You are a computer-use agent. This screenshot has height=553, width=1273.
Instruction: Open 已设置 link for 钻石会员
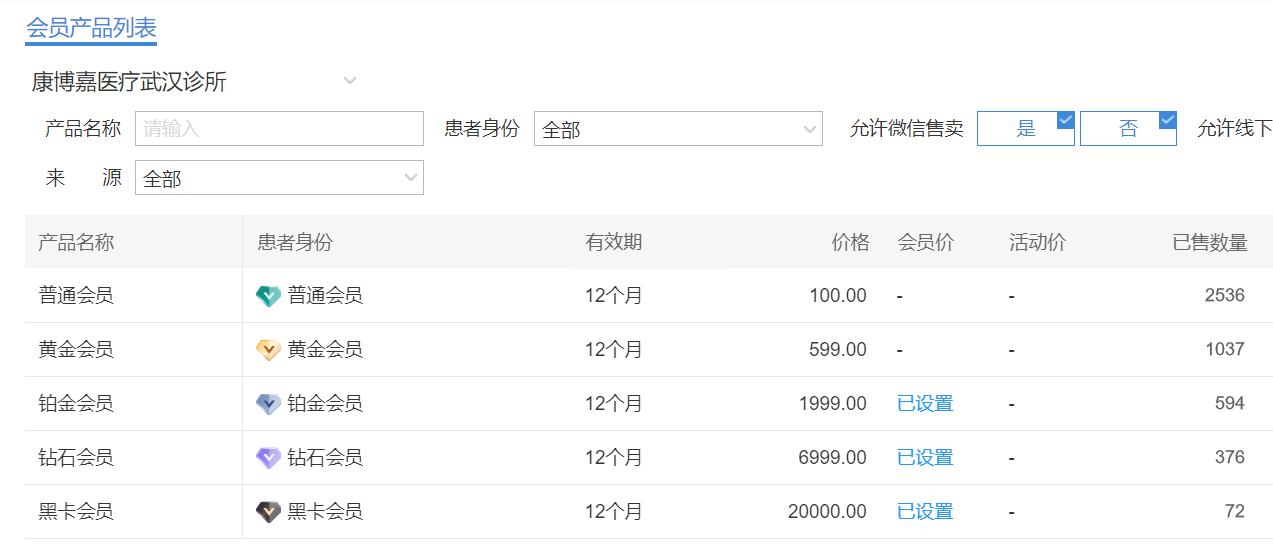tap(925, 458)
